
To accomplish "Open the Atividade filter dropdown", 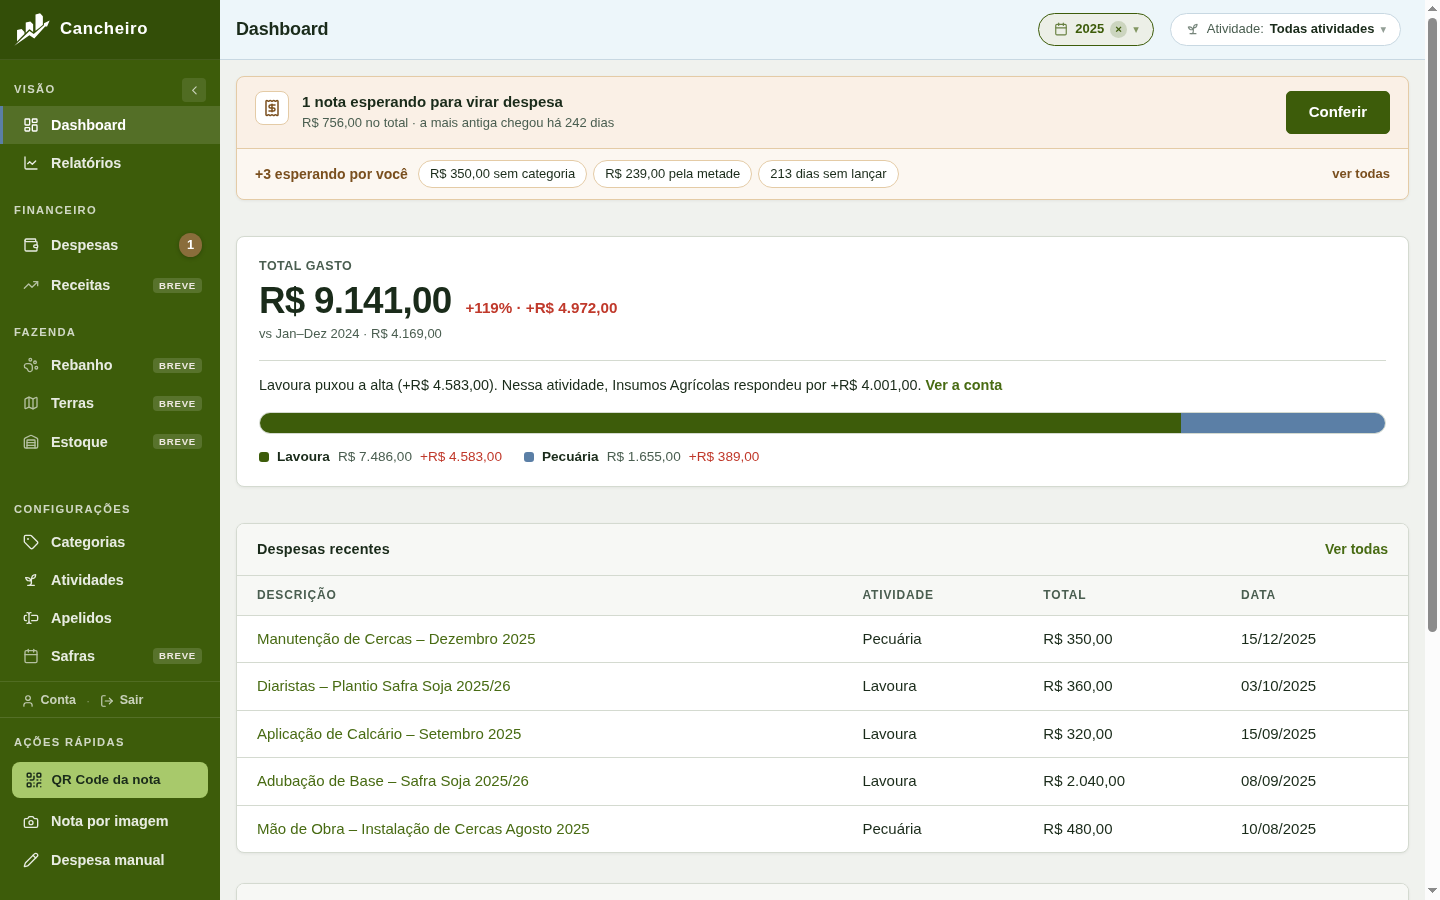I will coord(1285,29).
